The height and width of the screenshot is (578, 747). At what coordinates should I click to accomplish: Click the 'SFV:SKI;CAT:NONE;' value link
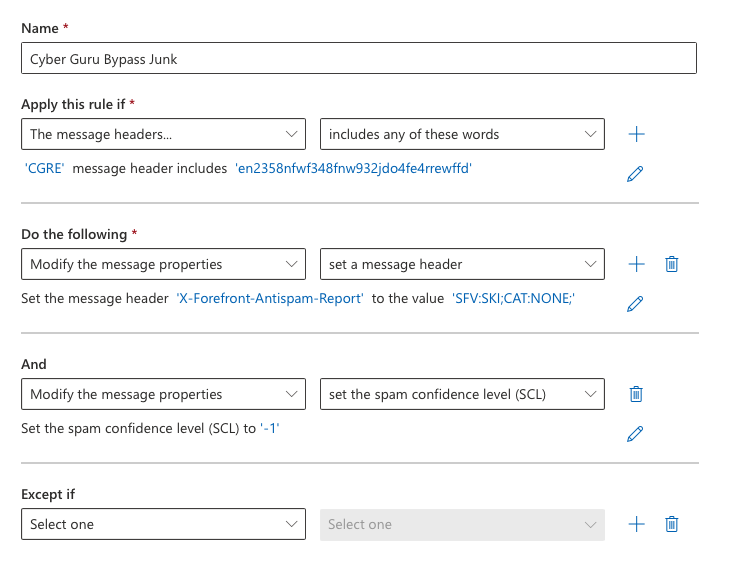click(x=513, y=299)
